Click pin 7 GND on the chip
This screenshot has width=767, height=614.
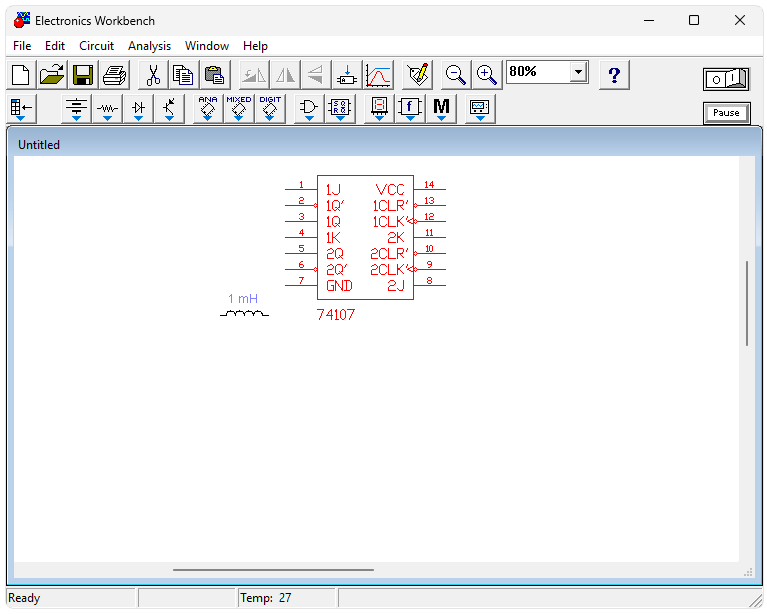click(301, 285)
